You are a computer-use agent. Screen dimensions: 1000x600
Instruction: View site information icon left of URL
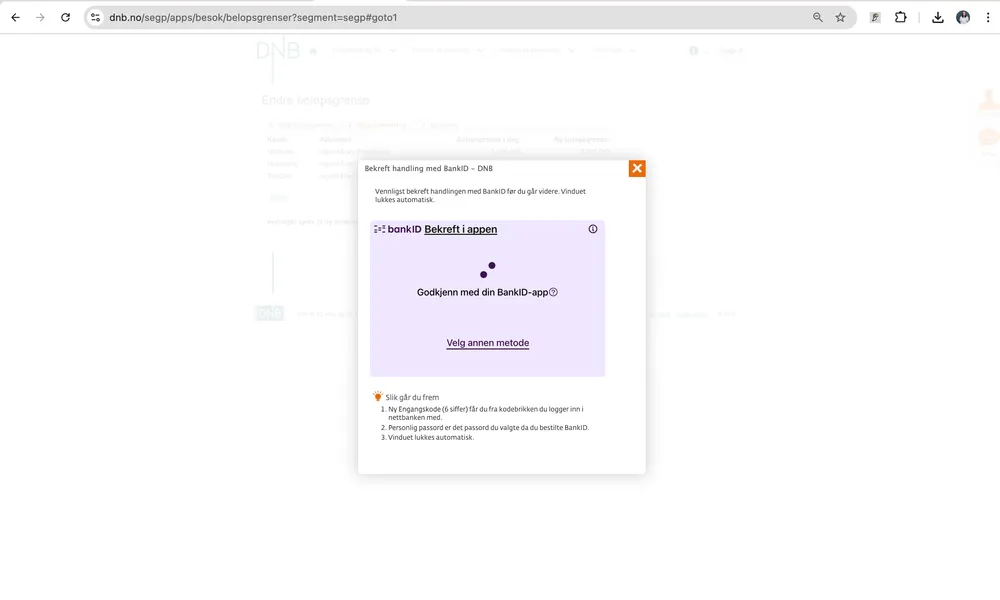pos(96,17)
